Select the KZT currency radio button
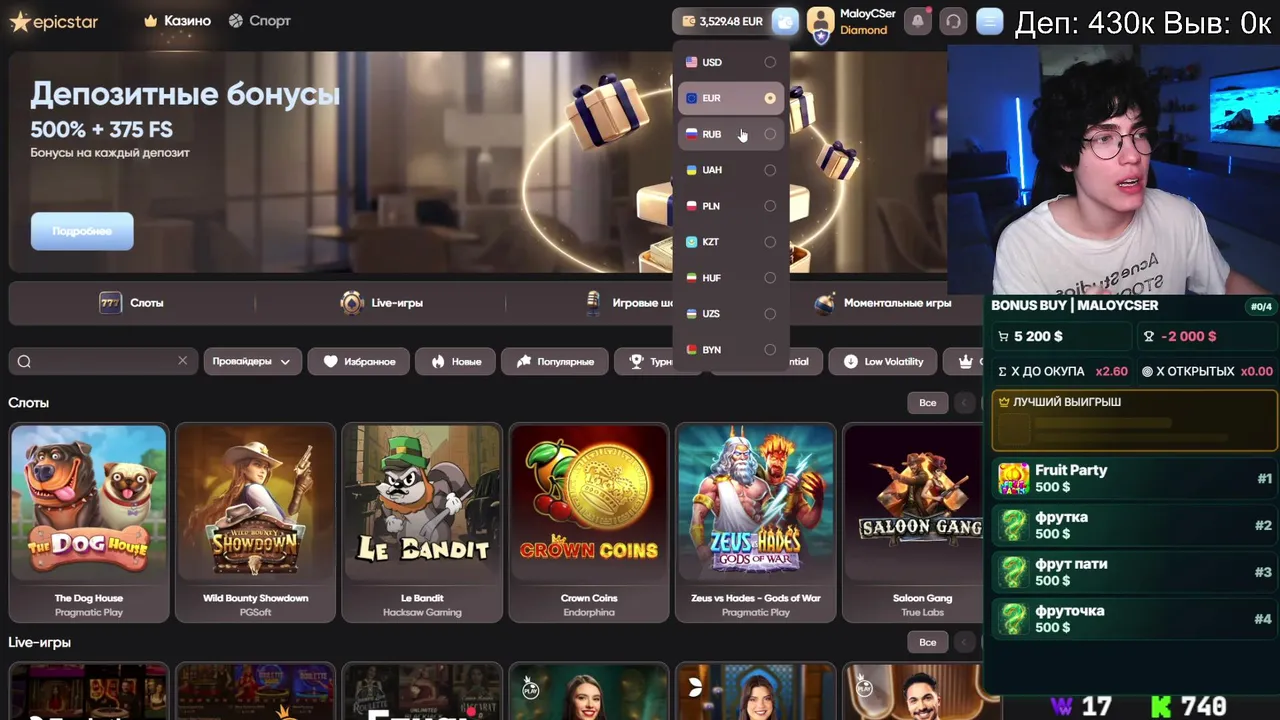1280x720 pixels. pyautogui.click(x=770, y=242)
